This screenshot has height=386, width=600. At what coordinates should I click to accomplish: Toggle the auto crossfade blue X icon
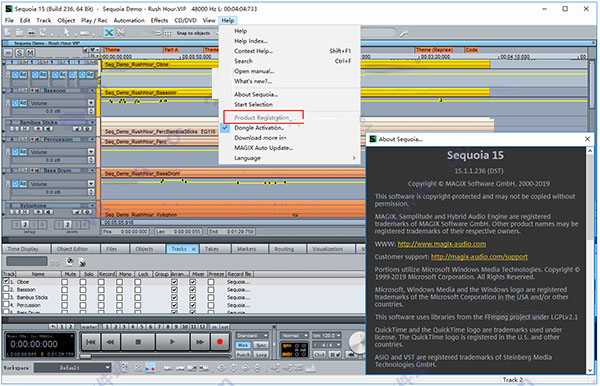109,33
